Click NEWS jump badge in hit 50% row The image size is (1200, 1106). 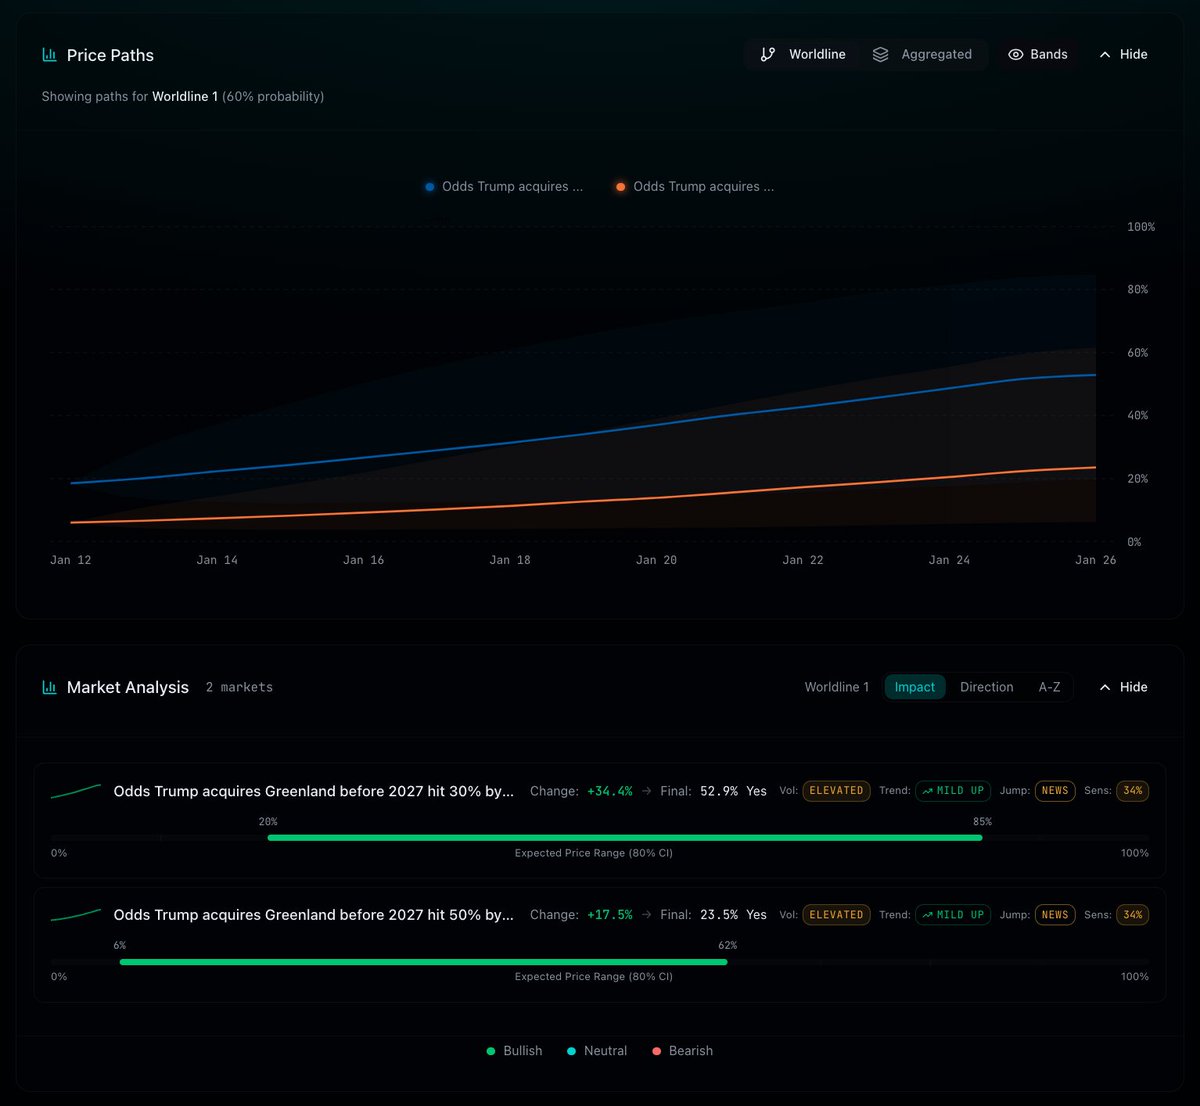point(1055,915)
